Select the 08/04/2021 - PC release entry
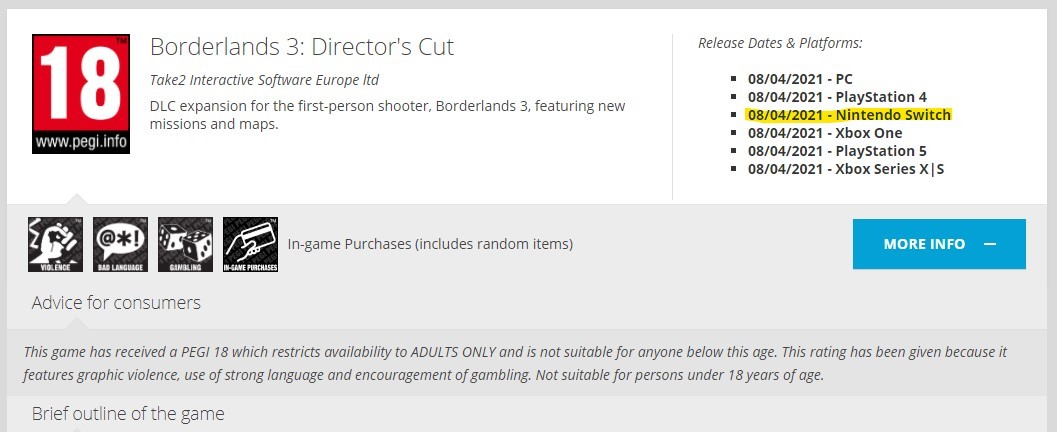This screenshot has width=1057, height=432. pos(800,79)
